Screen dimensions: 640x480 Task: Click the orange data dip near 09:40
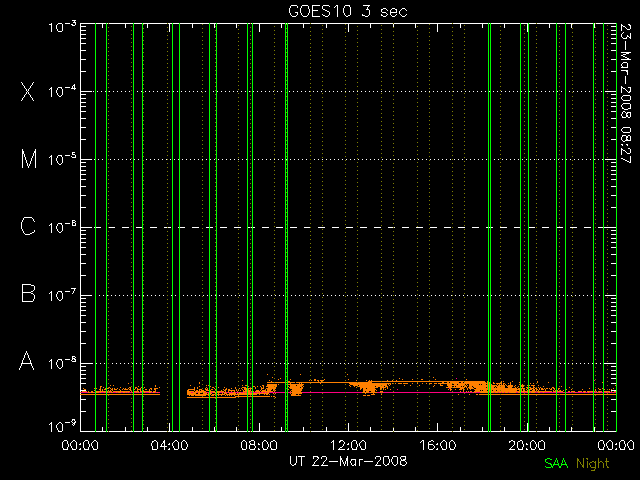click(x=296, y=389)
